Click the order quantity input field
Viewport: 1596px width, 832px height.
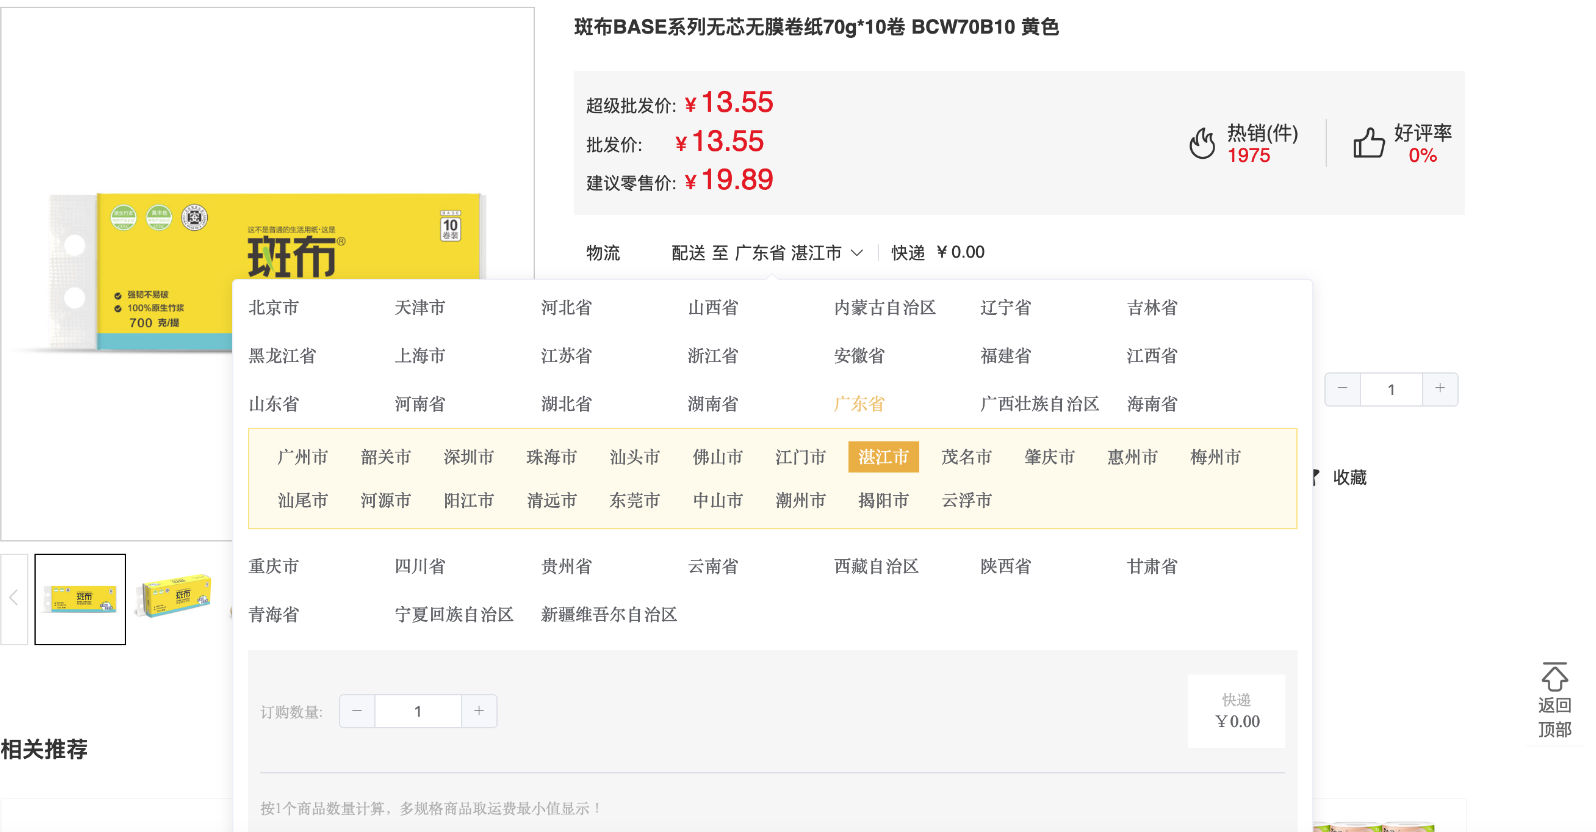pyautogui.click(x=418, y=711)
